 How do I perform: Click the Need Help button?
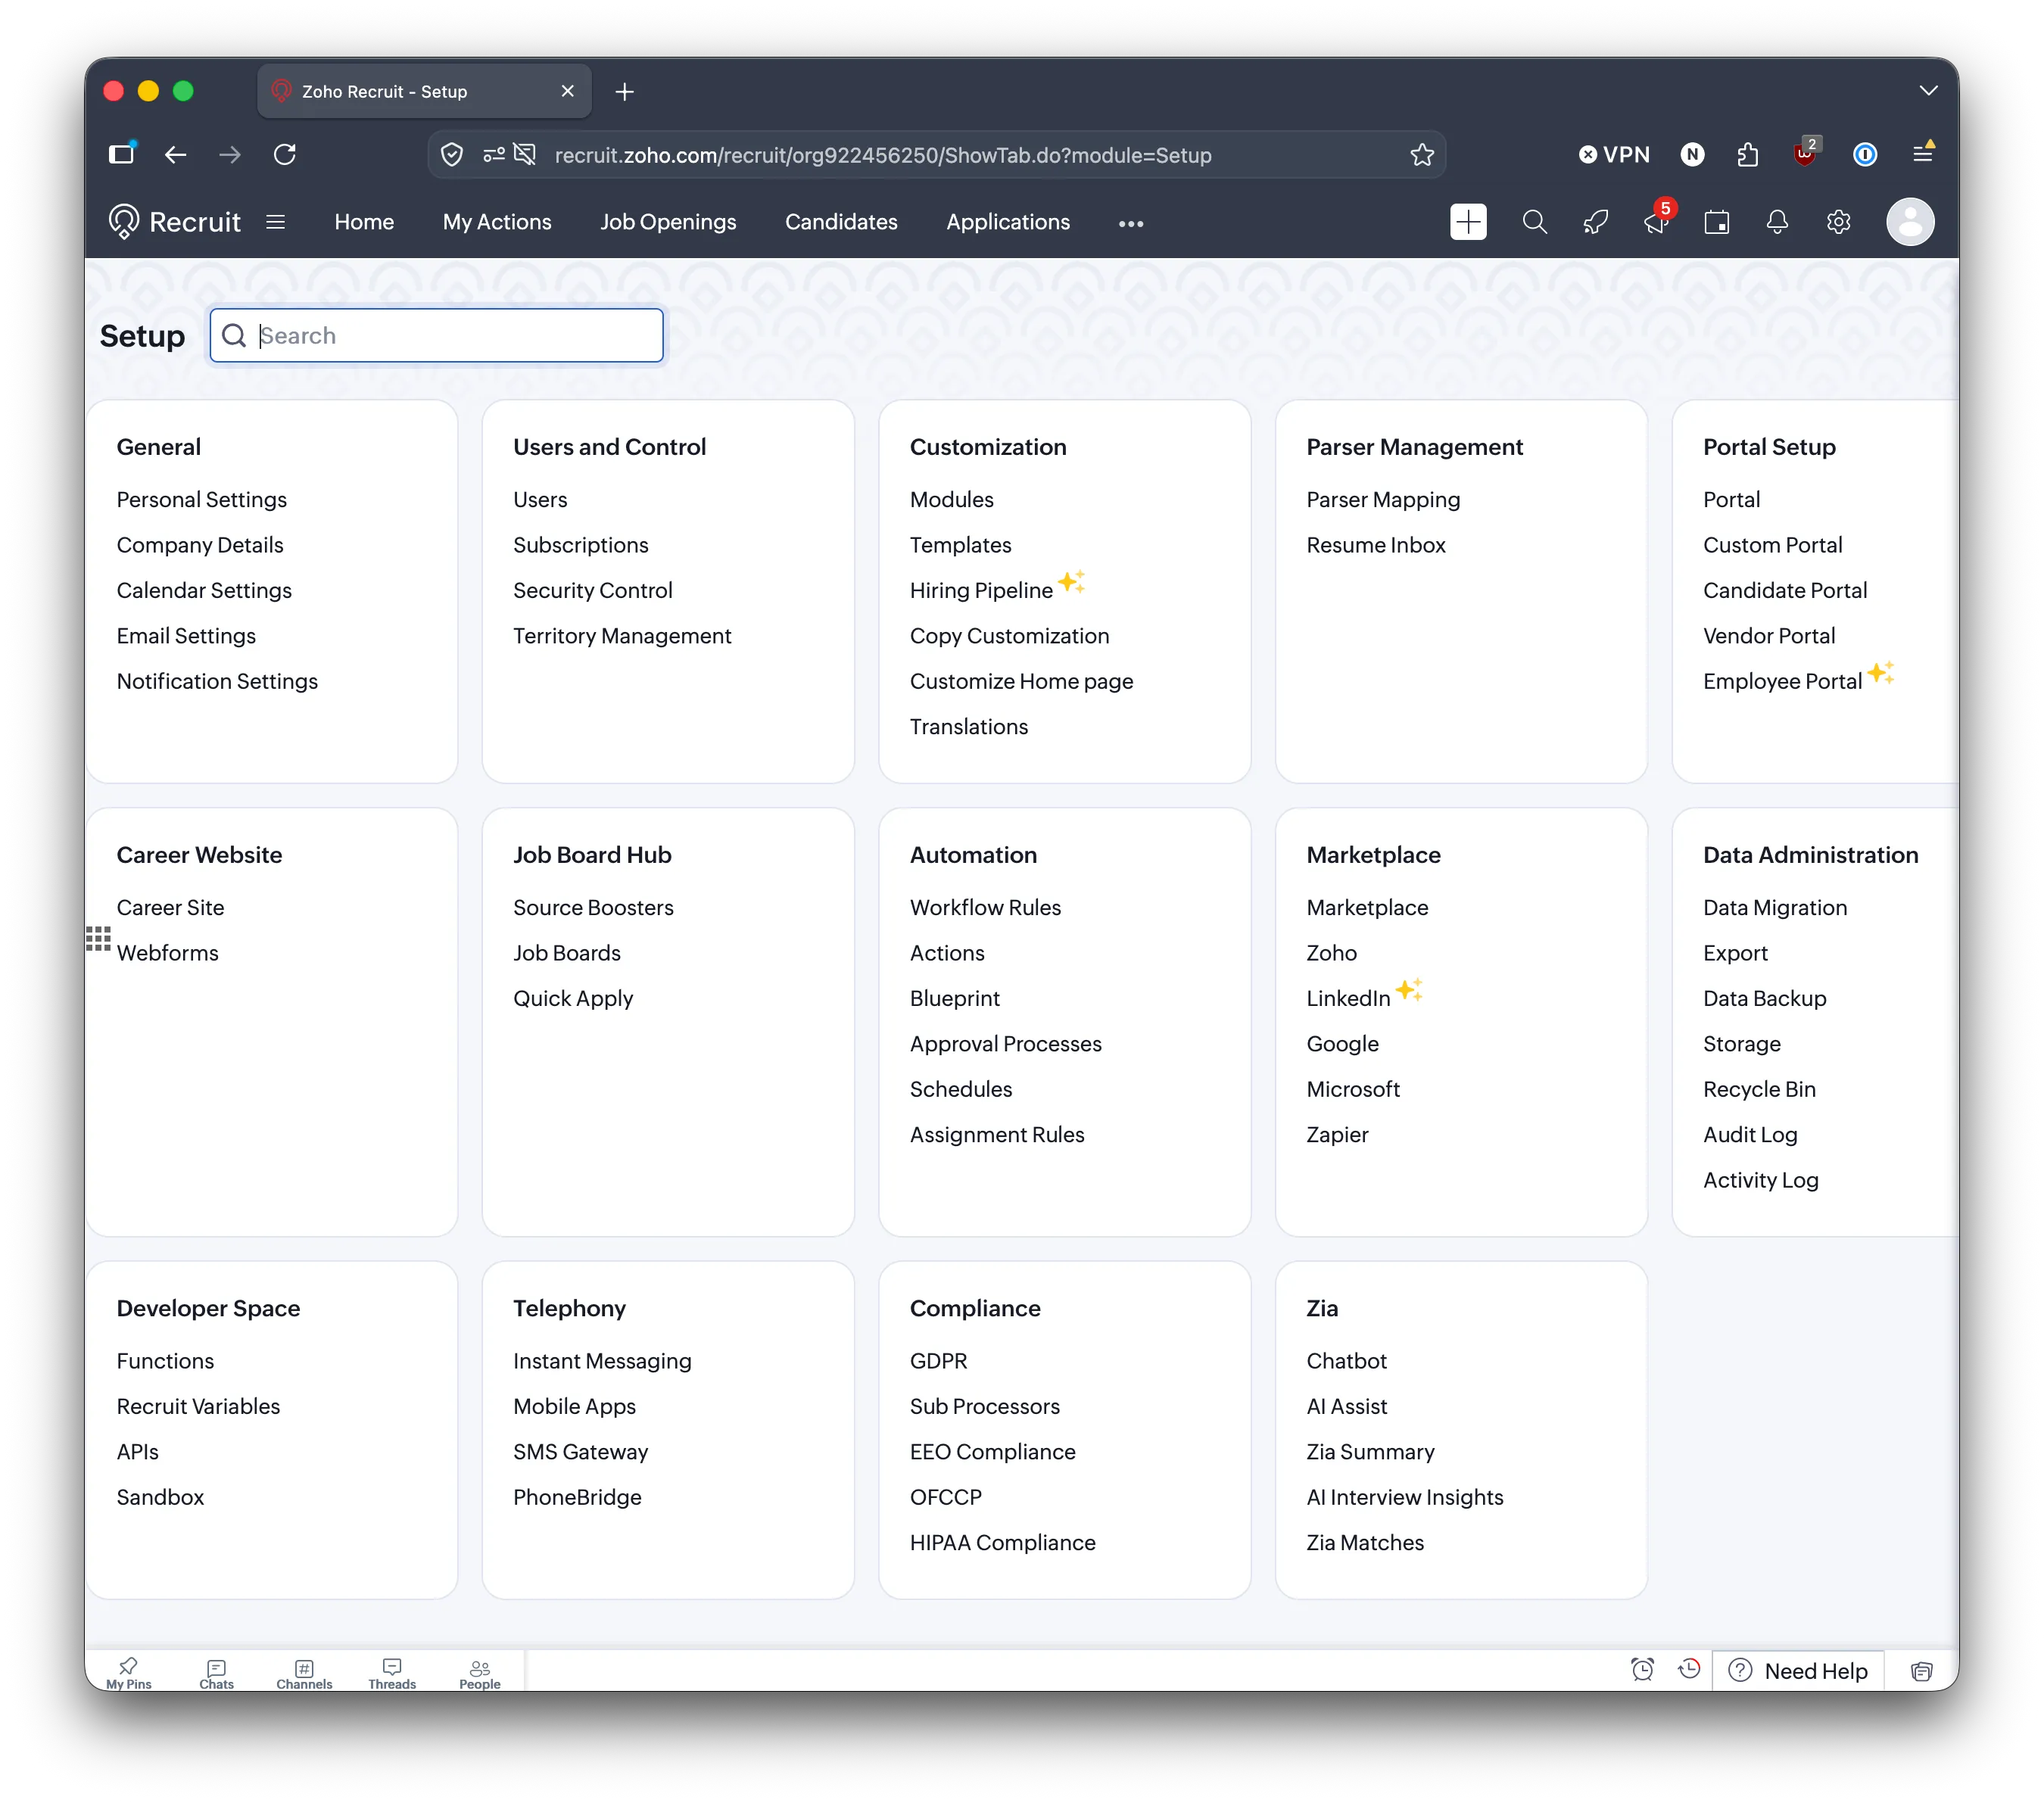tap(1798, 1670)
